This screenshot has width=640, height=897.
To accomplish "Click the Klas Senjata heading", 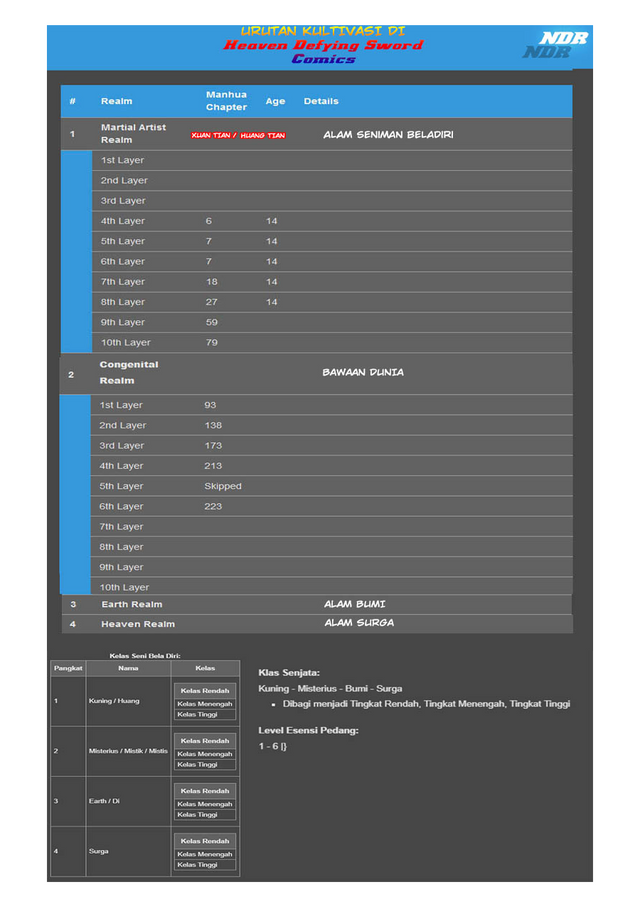I will coord(289,672).
